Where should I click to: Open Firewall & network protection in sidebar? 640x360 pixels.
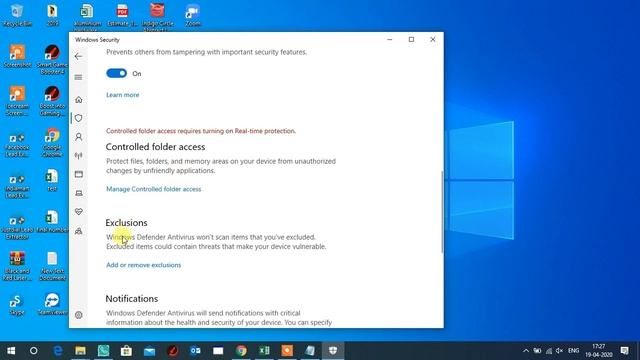click(x=78, y=156)
